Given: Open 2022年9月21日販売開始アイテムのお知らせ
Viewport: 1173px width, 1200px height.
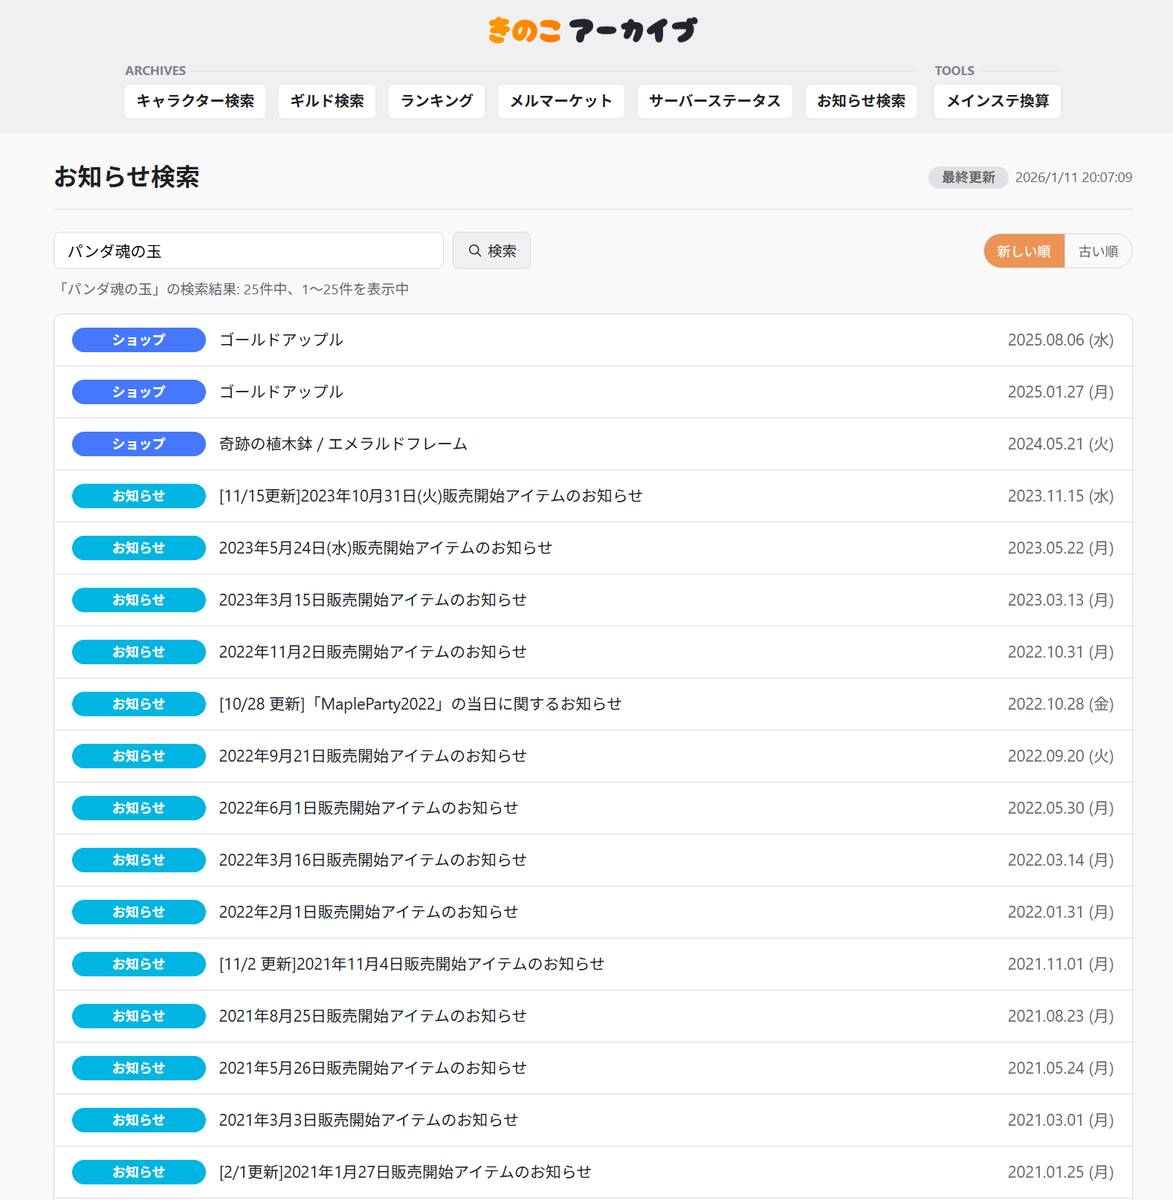Looking at the screenshot, I should click(593, 756).
